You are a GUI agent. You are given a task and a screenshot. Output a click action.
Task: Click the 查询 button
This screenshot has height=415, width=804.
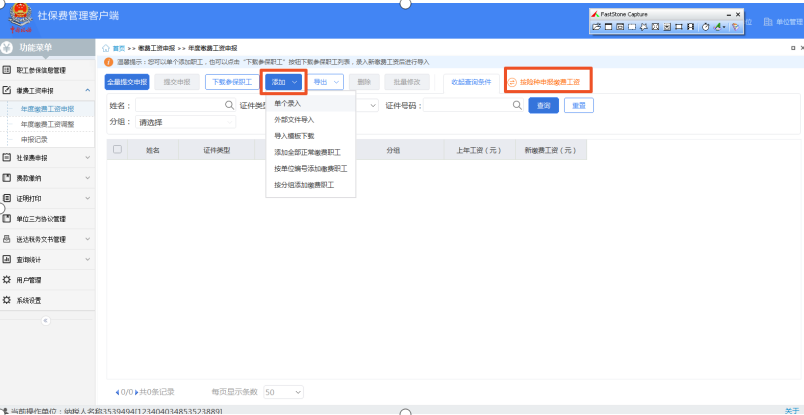(543, 105)
